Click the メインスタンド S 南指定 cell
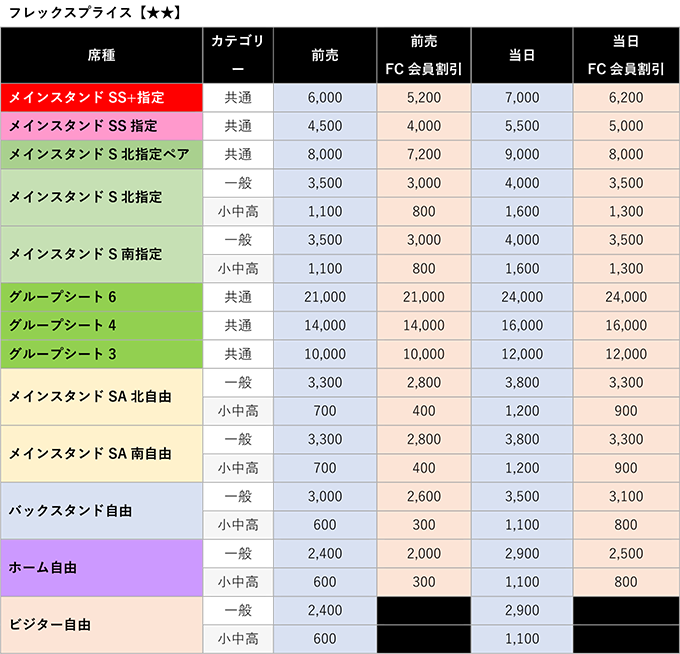Screen dimensions: 680x654 pyautogui.click(x=102, y=254)
